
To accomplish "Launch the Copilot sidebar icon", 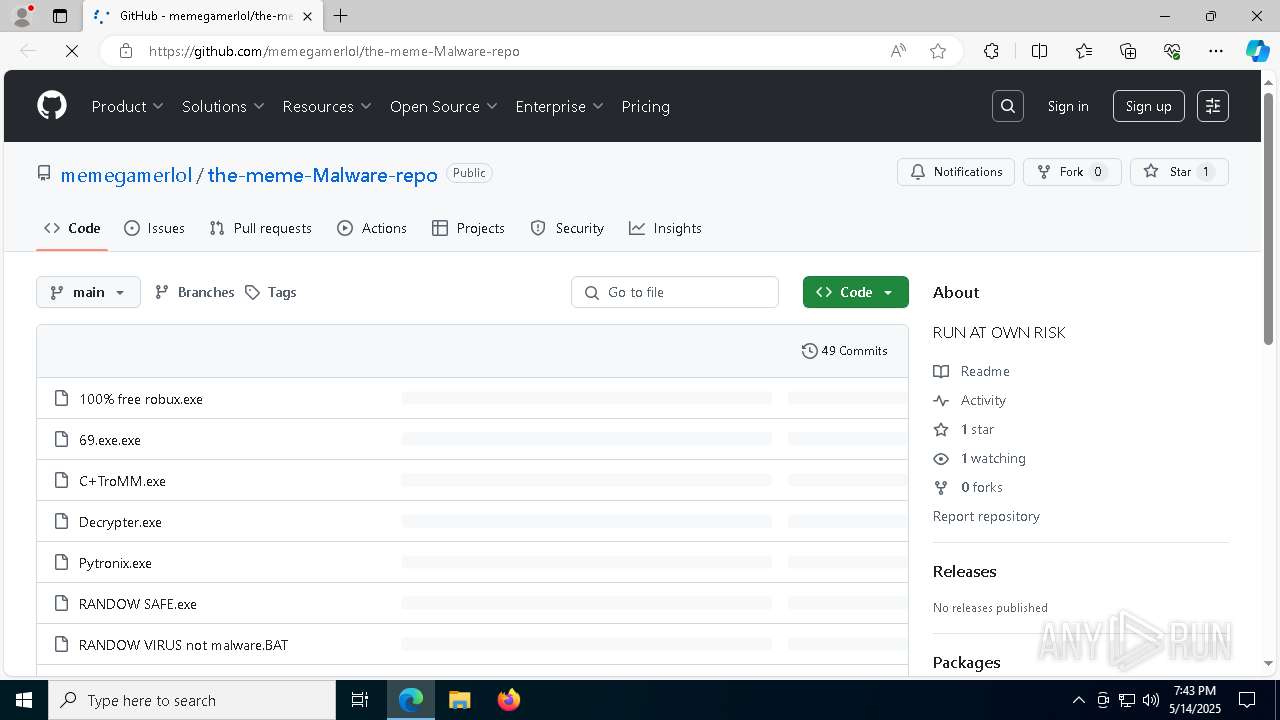I will pyautogui.click(x=1257, y=51).
